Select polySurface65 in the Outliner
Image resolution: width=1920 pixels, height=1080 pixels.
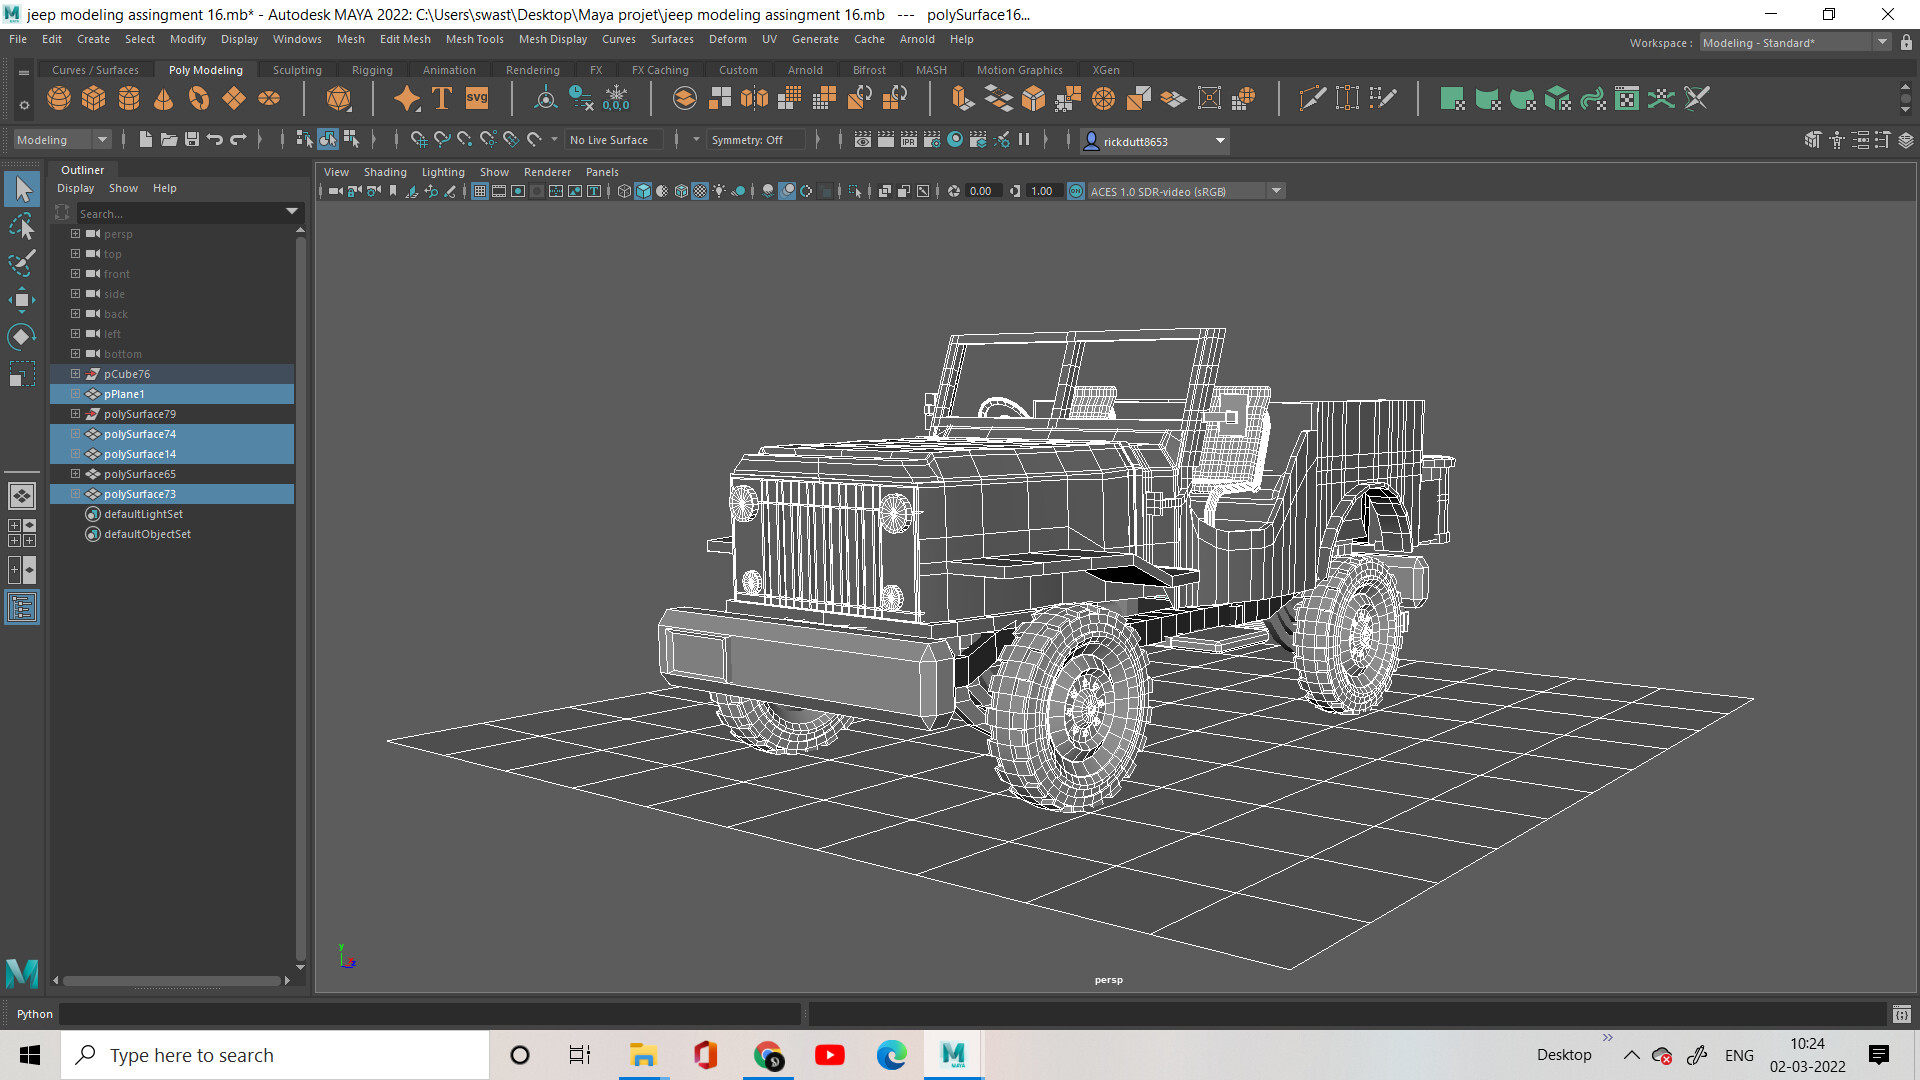pos(140,473)
